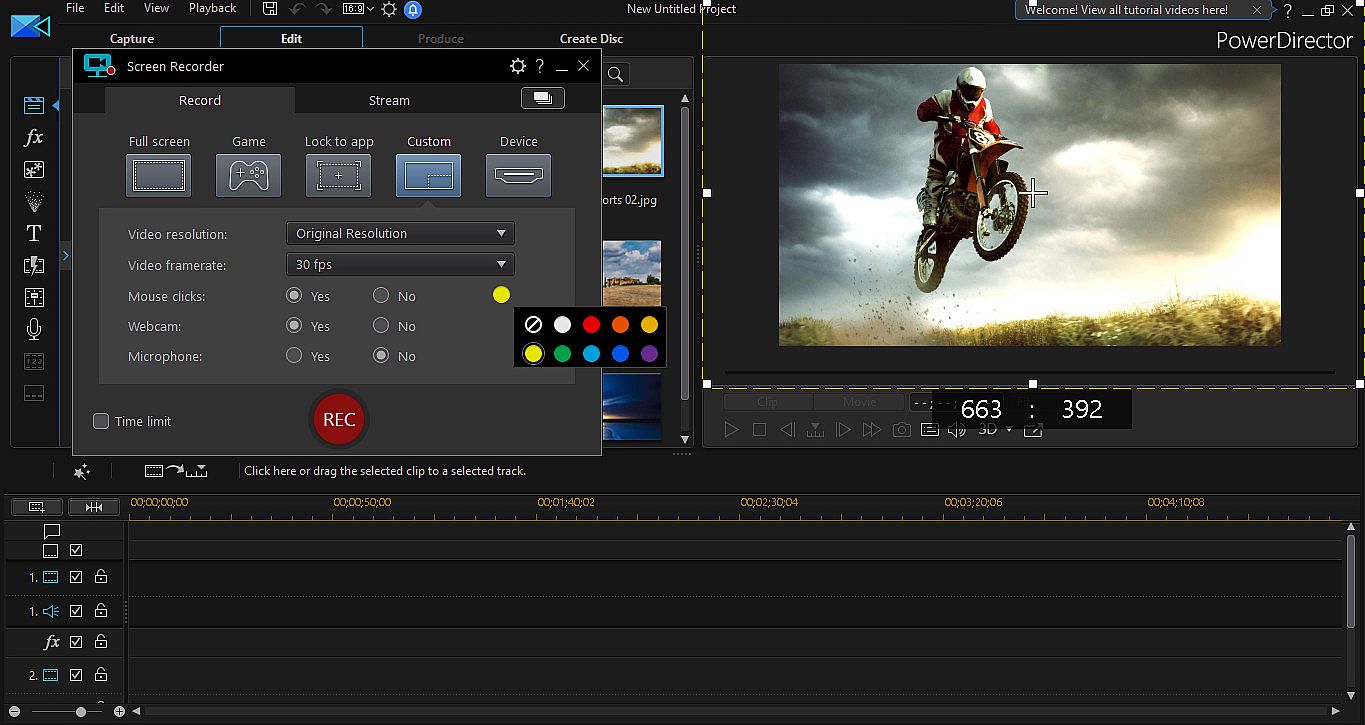Enable the Time limit checkbox
This screenshot has width=1365, height=725.
coord(101,421)
